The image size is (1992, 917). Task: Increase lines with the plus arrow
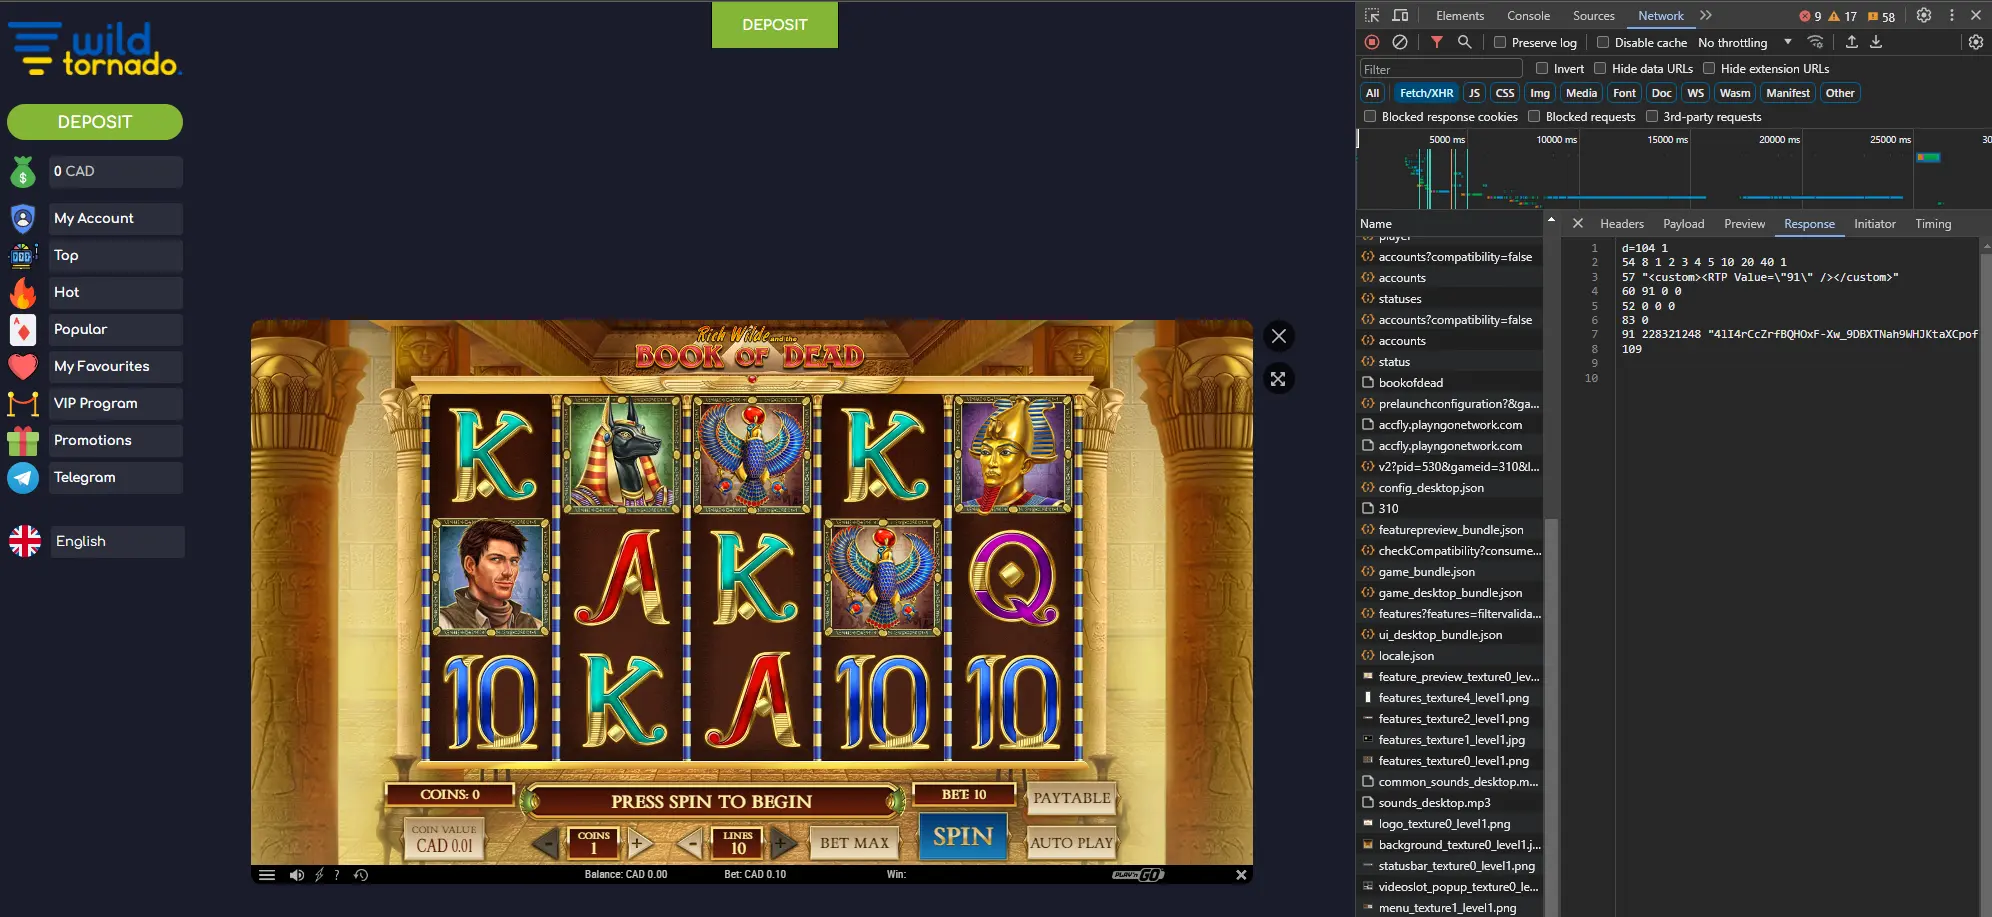click(782, 844)
